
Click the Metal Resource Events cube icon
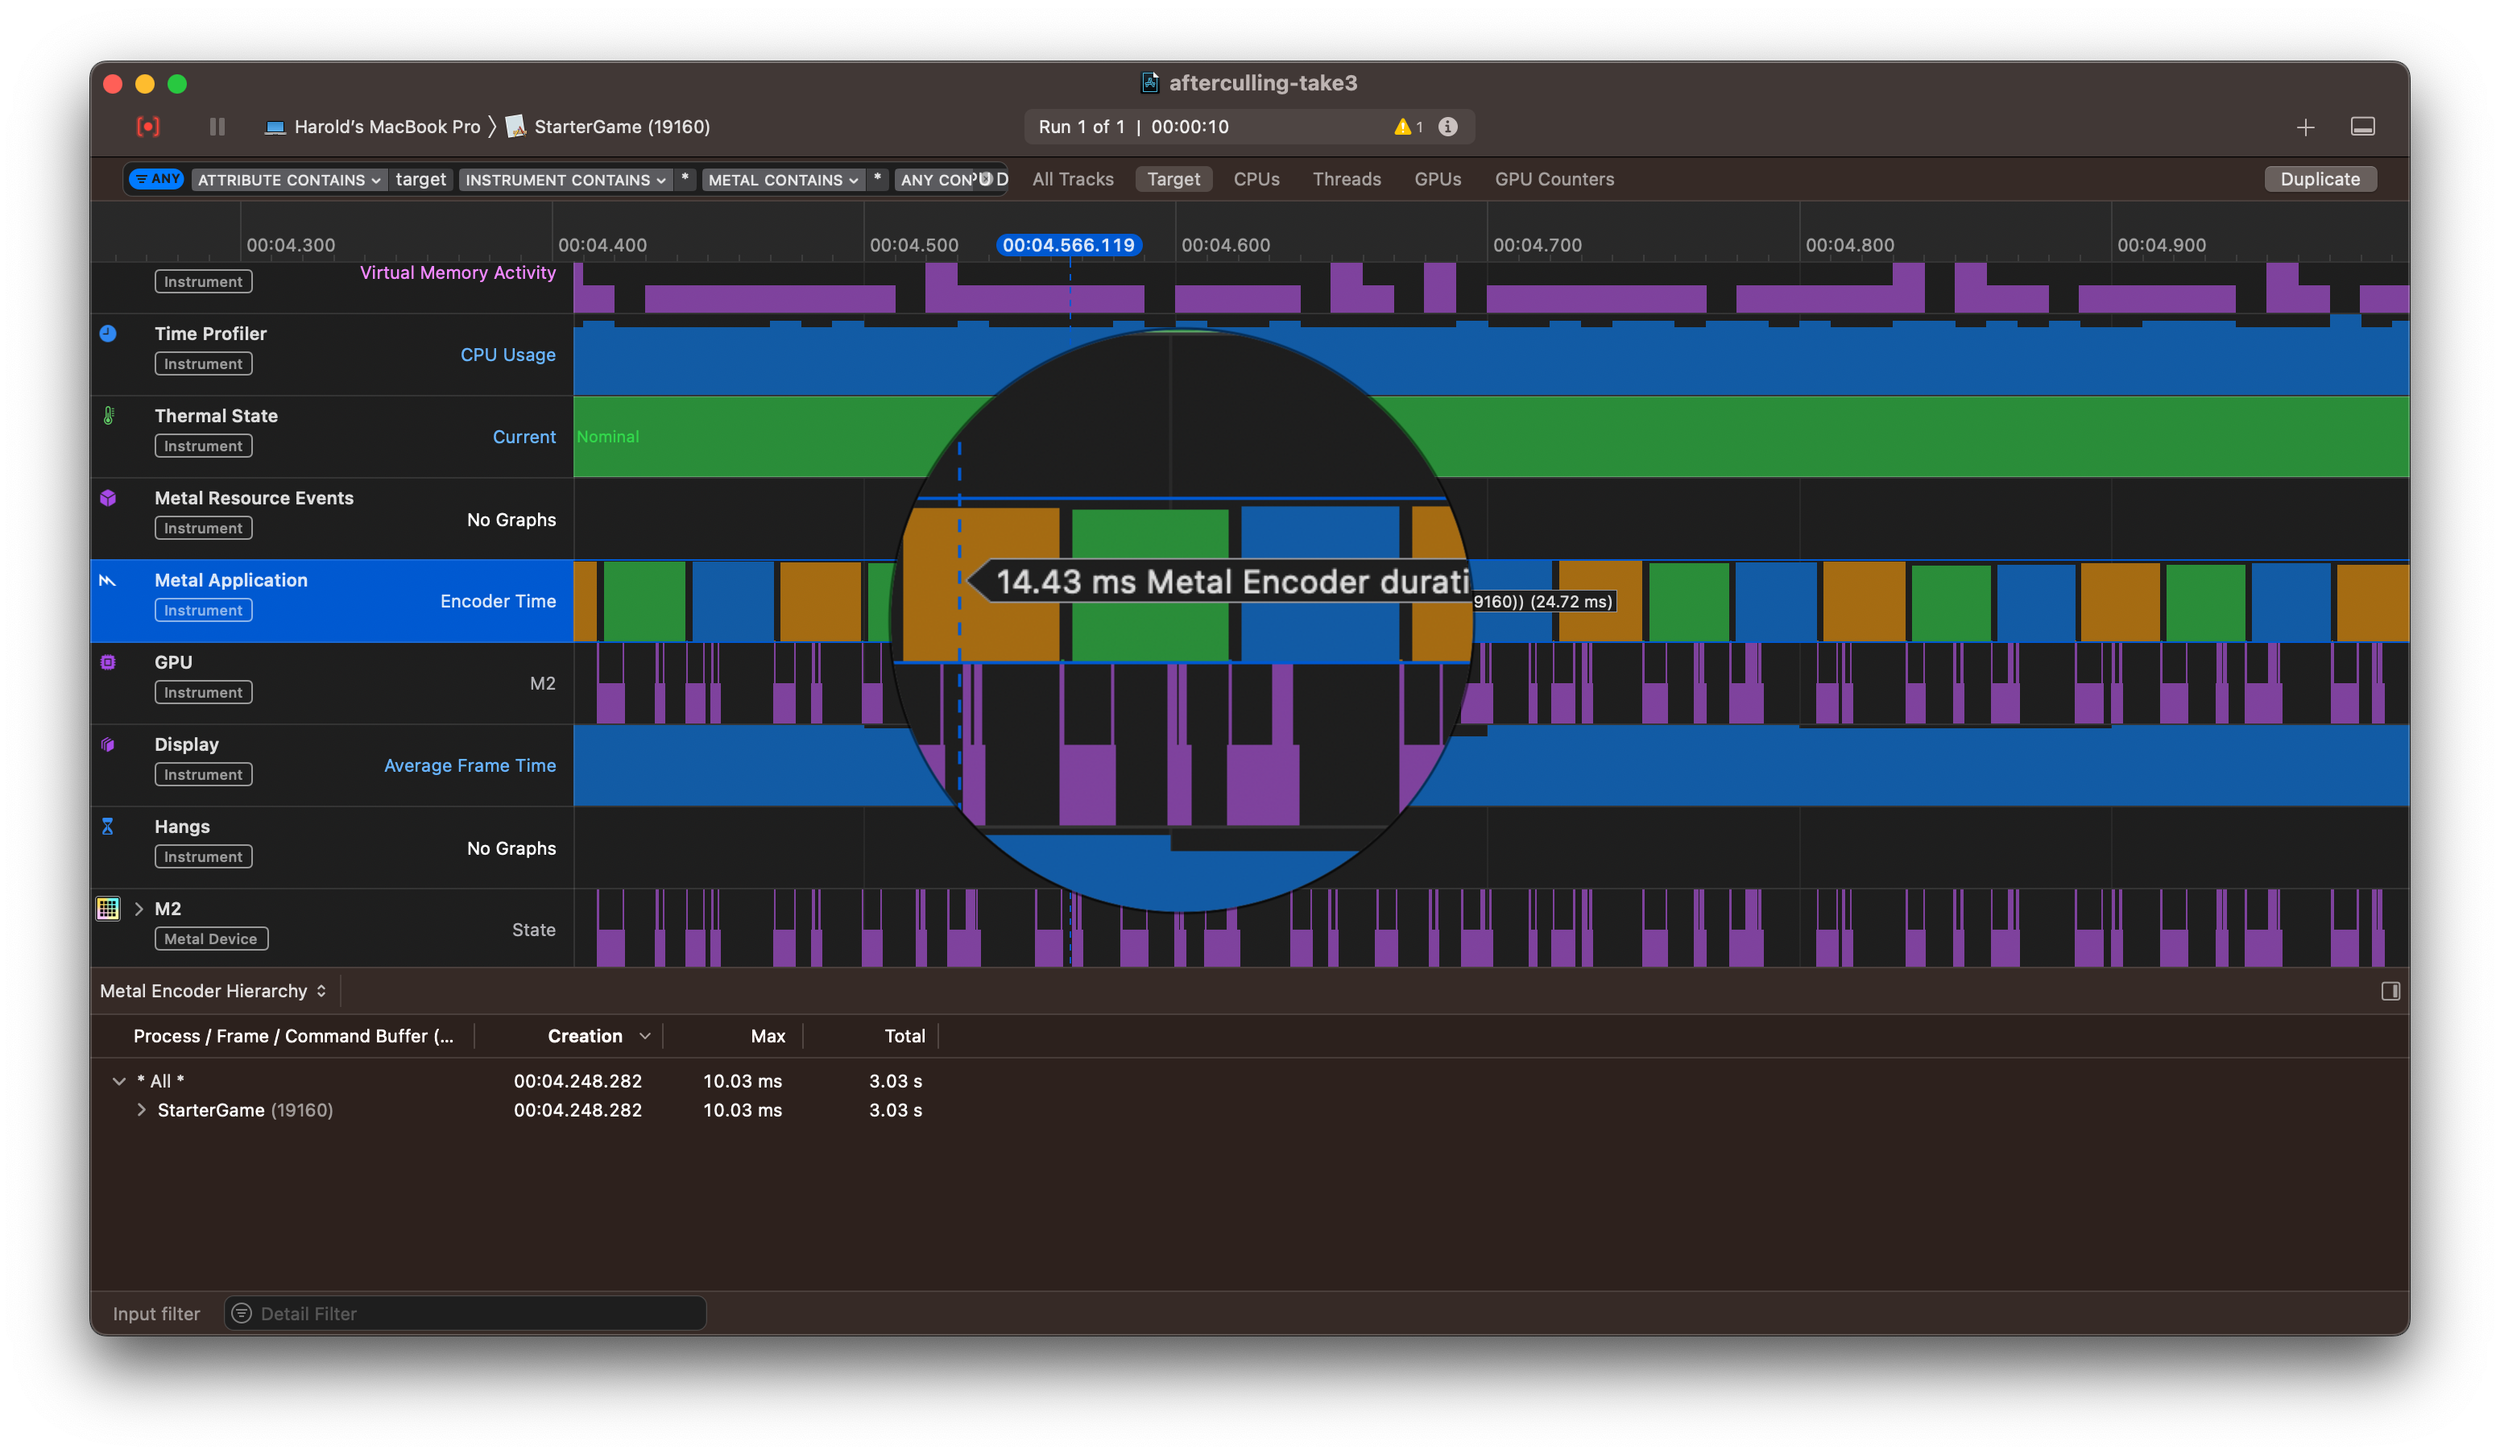(108, 498)
